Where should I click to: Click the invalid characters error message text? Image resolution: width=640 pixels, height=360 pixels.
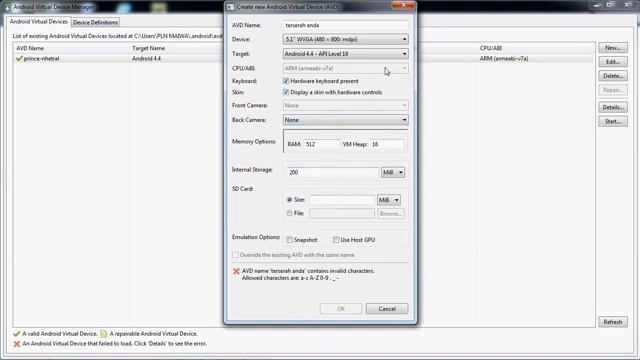pyautogui.click(x=308, y=274)
